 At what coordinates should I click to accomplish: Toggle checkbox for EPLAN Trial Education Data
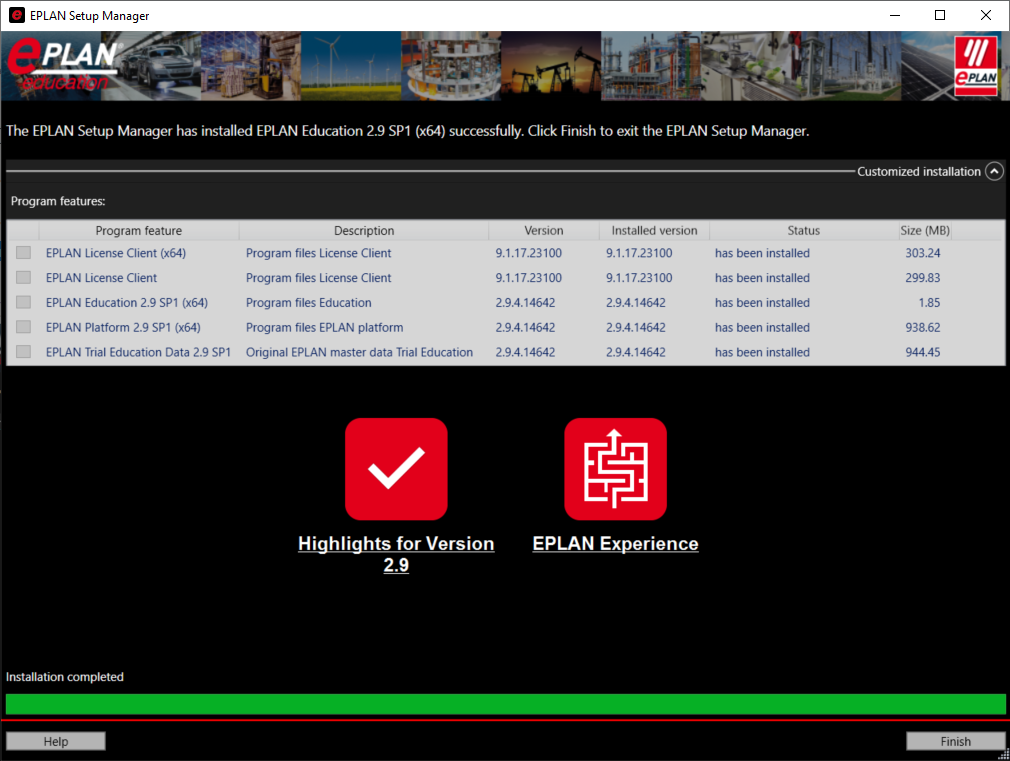(23, 351)
